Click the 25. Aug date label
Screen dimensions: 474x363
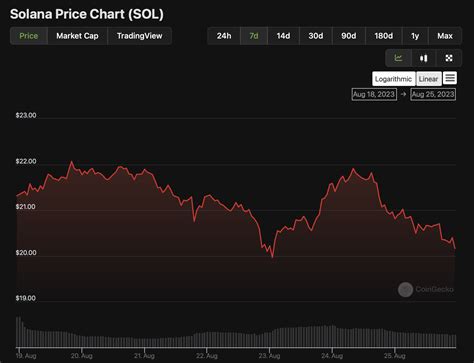click(394, 356)
